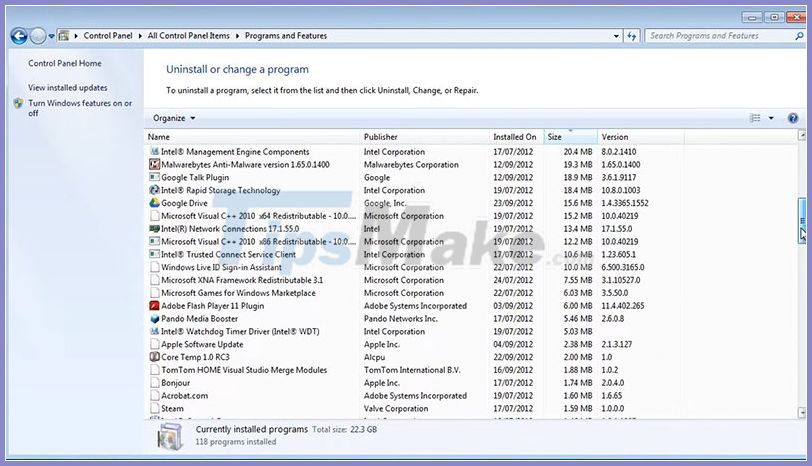This screenshot has height=466, width=812.
Task: Sort by the Name column header
Action: (252, 137)
